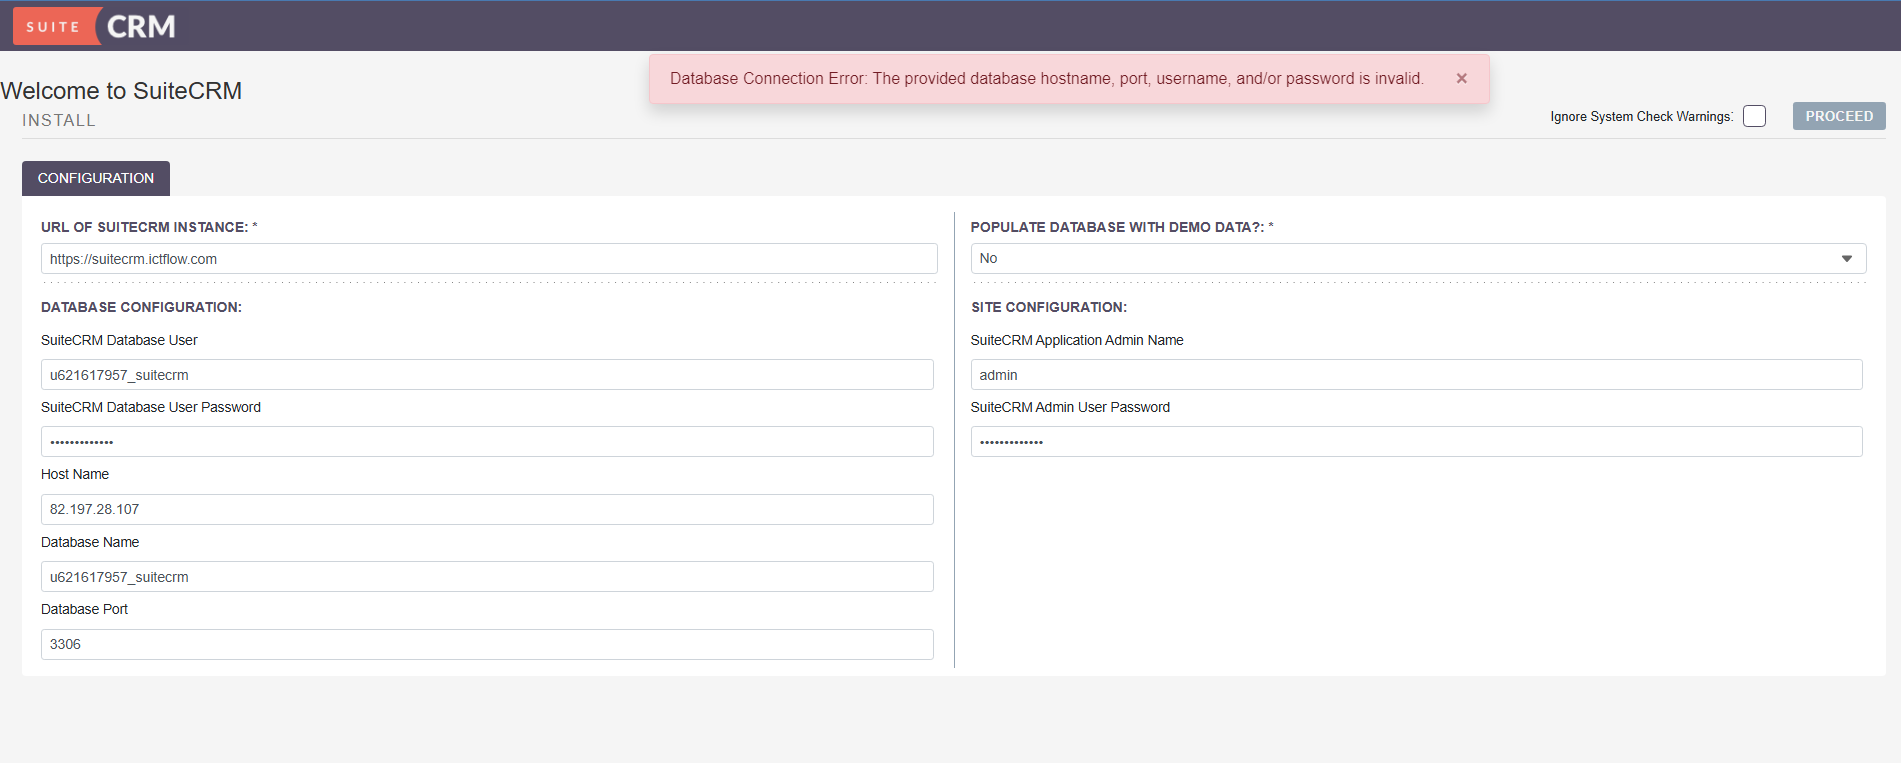The width and height of the screenshot is (1901, 763).
Task: Dismiss the database connection error alert
Action: click(x=1461, y=78)
